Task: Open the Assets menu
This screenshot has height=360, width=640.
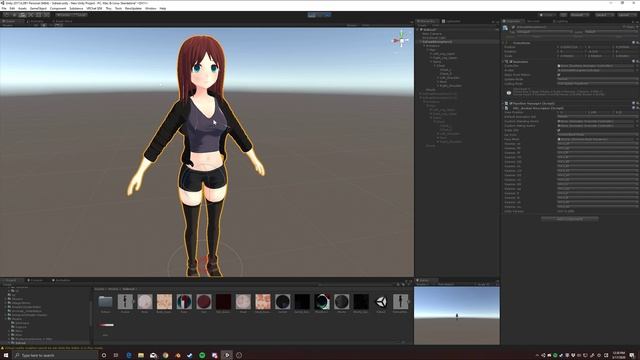Action: pyautogui.click(x=22, y=8)
